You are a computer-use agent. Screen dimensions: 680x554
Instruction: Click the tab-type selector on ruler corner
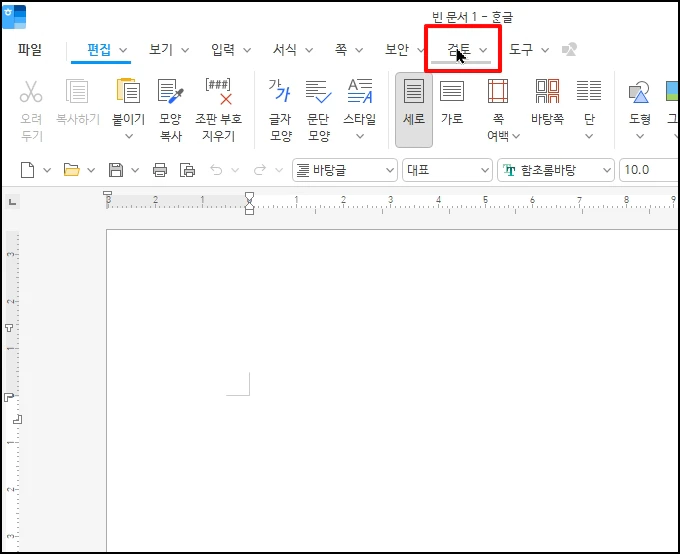[12, 202]
